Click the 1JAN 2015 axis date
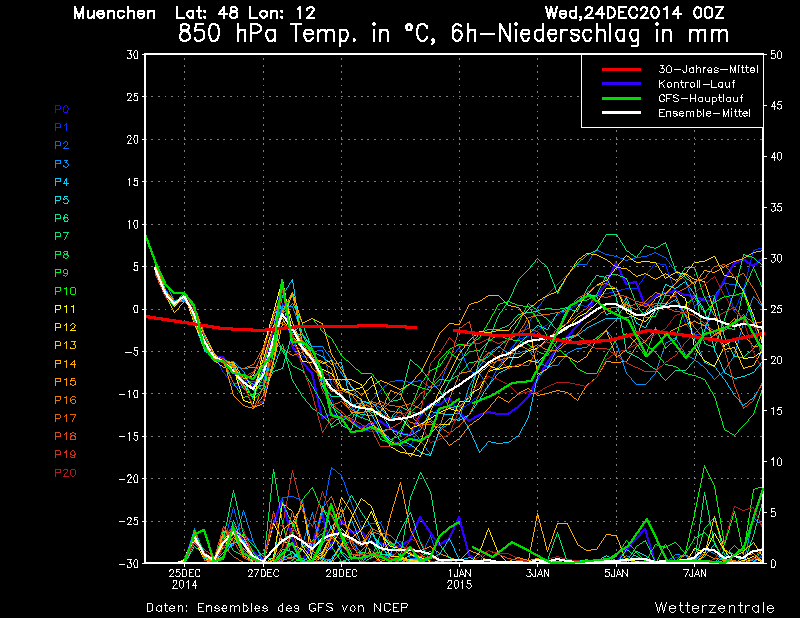The width and height of the screenshot is (800, 618). [x=459, y=579]
